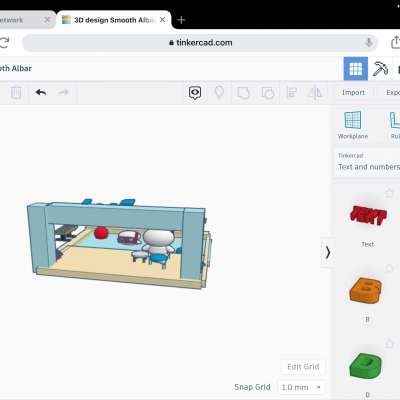The image size is (400, 400).
Task: Open the Text and numbers shapes dropdown
Action: 367,162
